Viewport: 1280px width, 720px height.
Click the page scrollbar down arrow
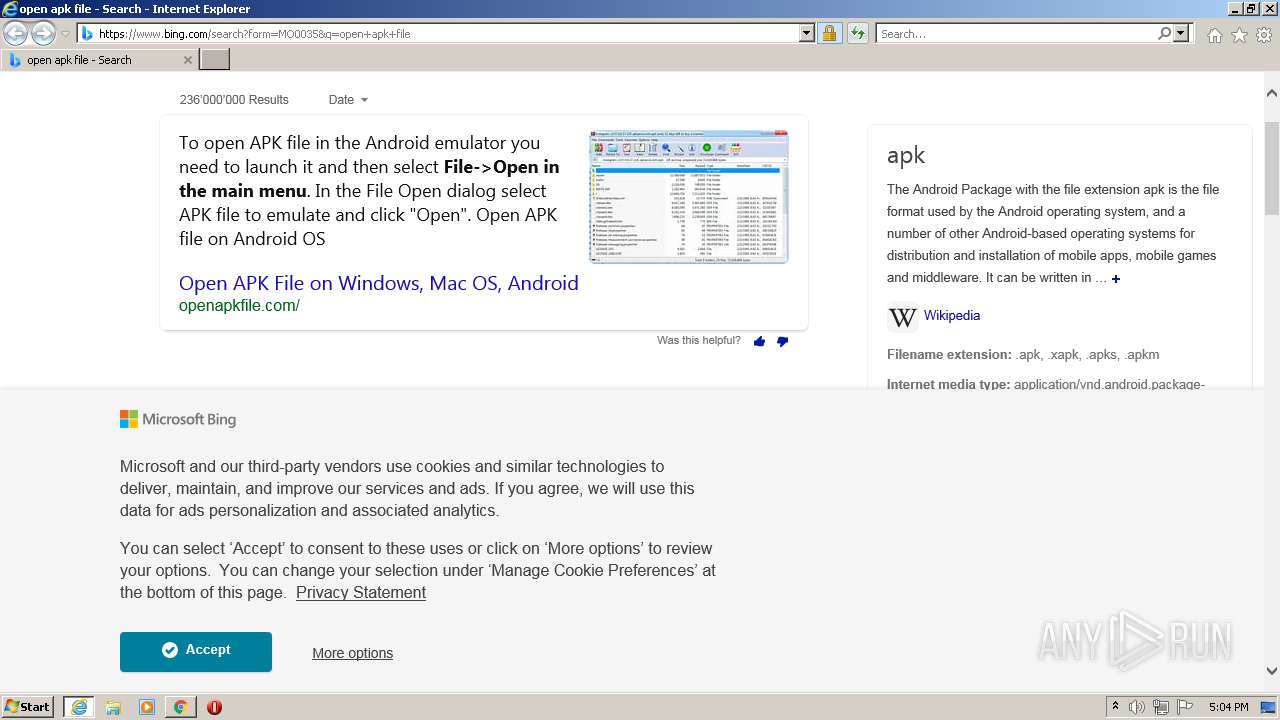(x=1271, y=671)
